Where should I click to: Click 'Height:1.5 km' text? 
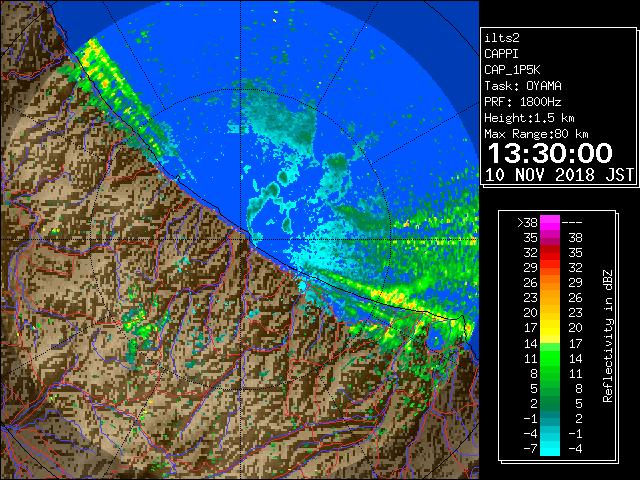(529, 118)
